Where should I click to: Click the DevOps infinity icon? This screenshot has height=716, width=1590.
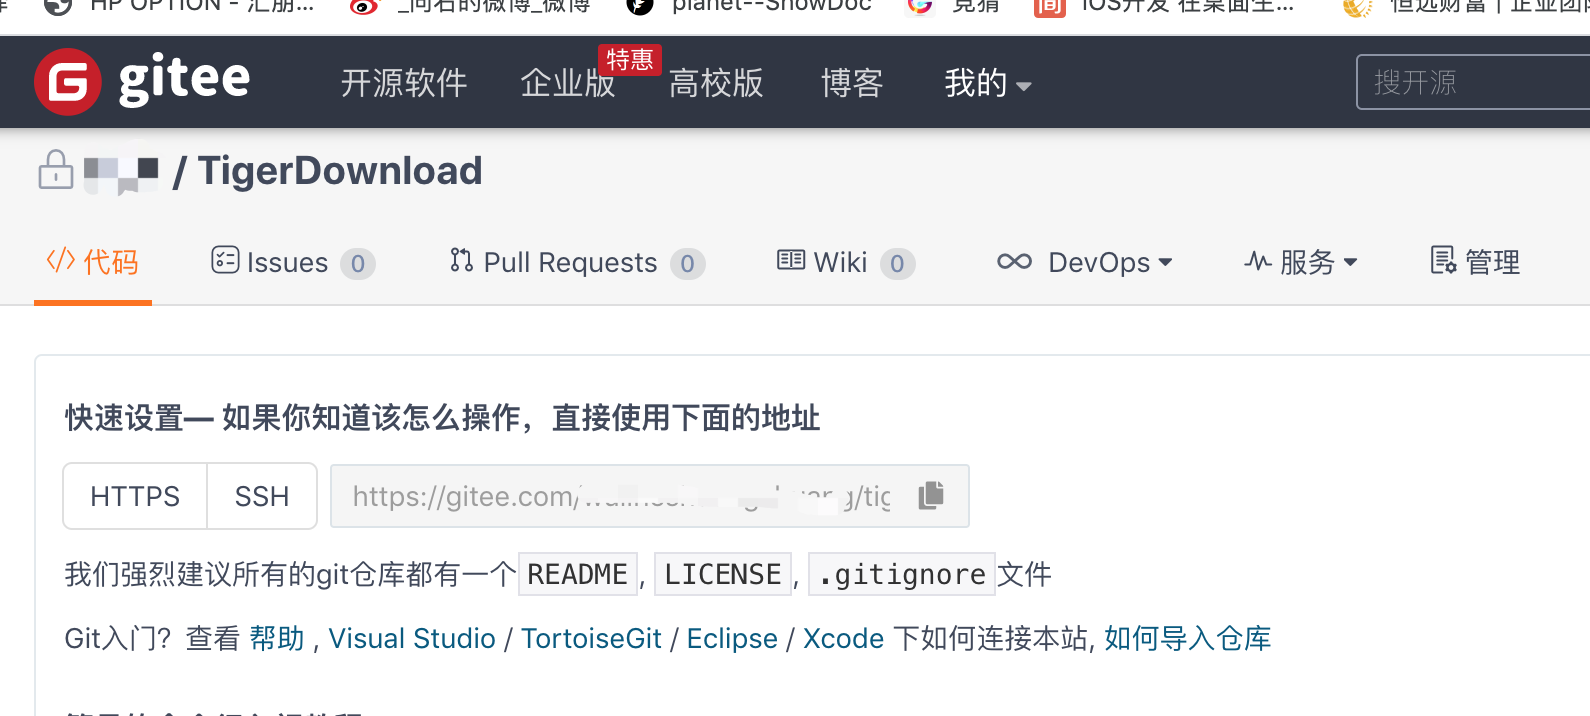tap(1014, 262)
